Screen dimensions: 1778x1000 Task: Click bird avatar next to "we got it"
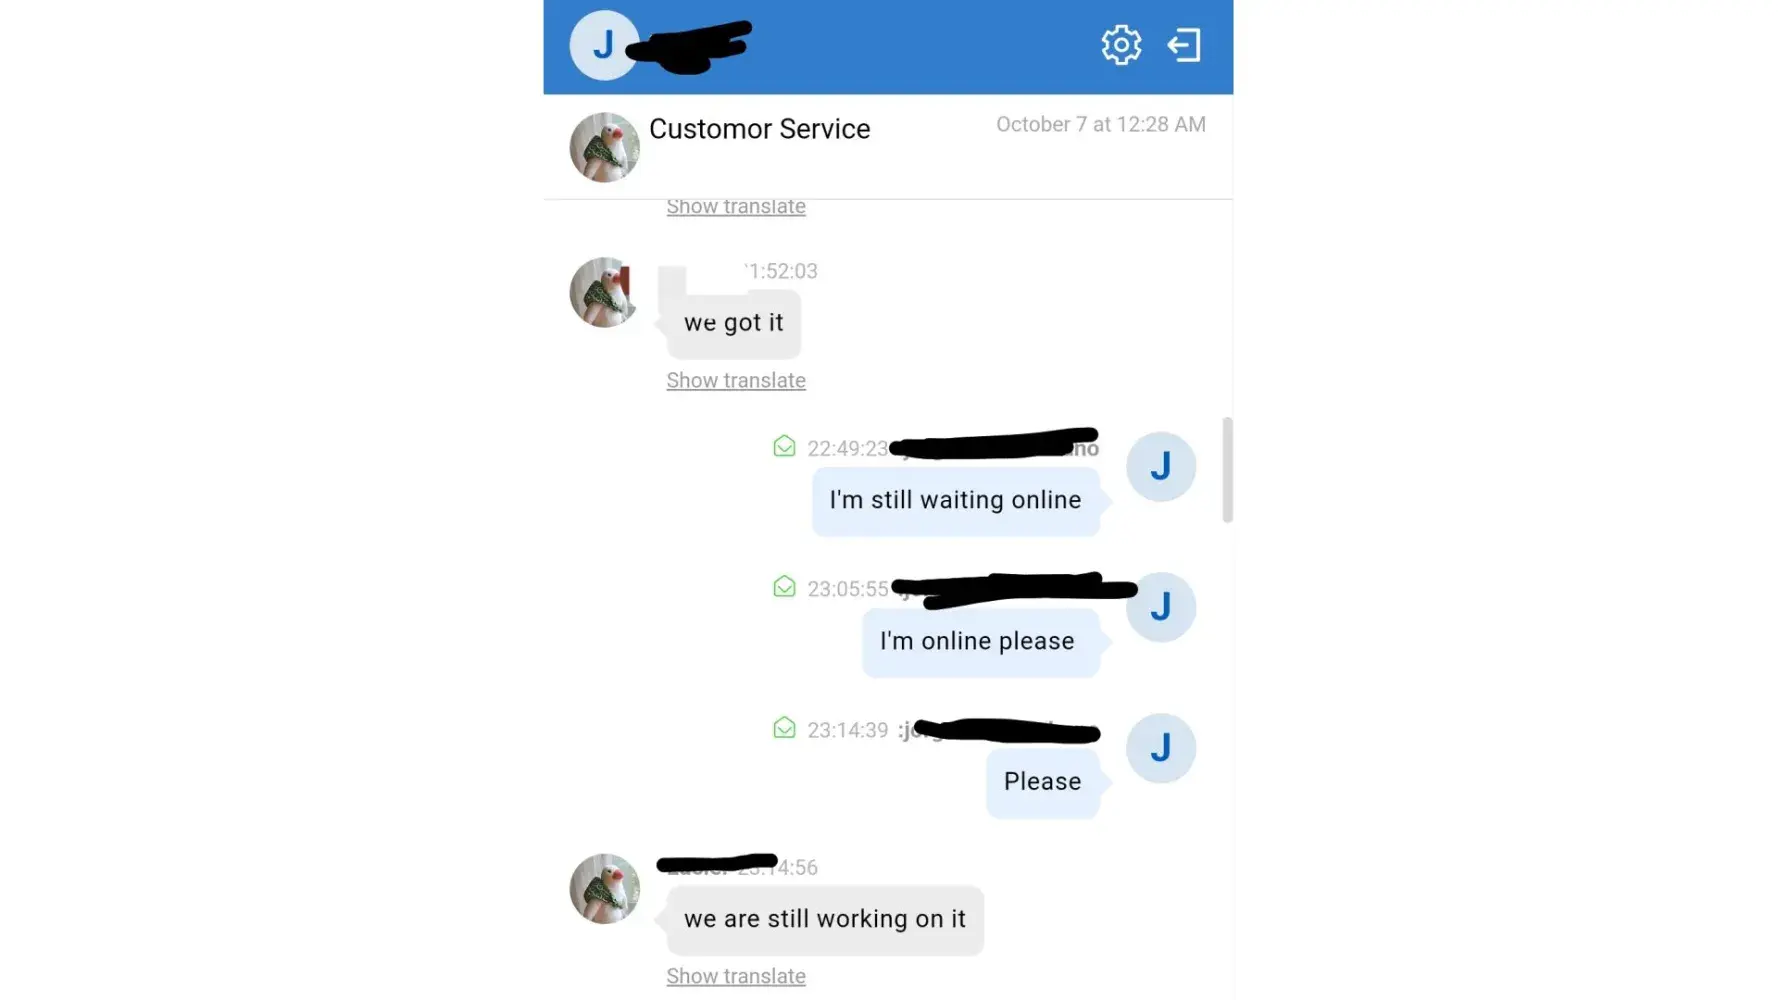[x=604, y=292]
